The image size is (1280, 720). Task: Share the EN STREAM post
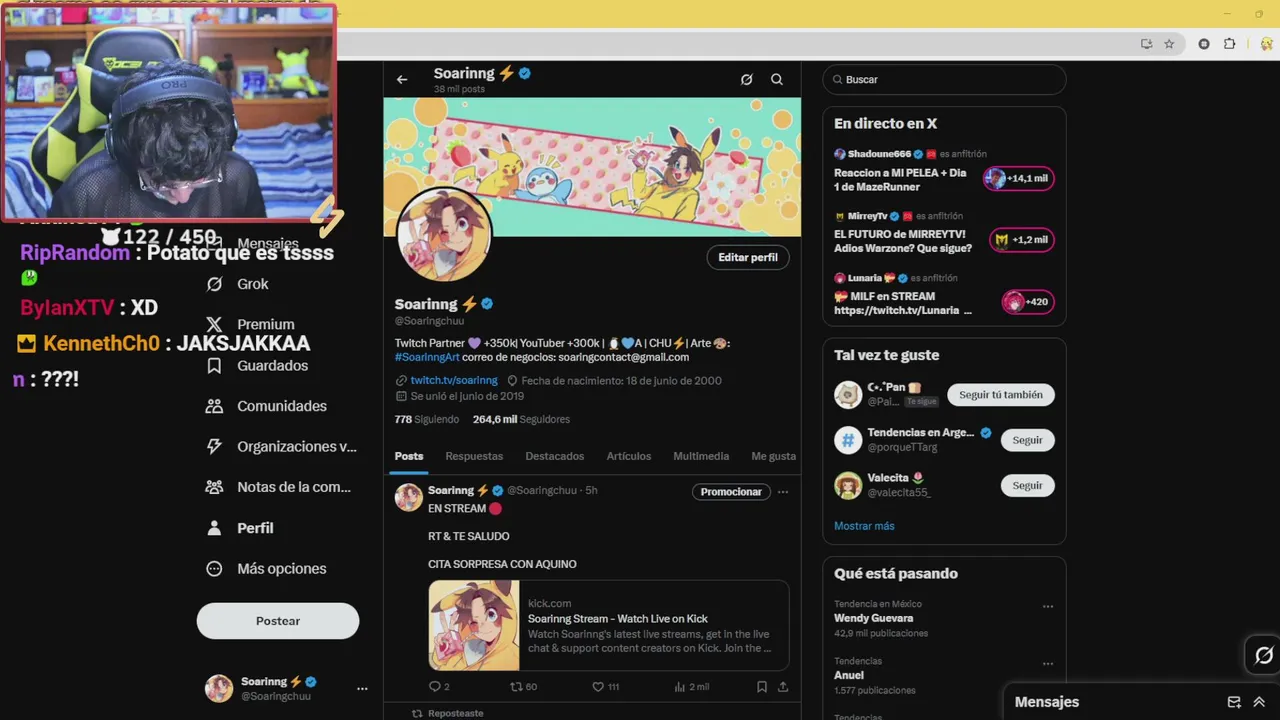[783, 687]
